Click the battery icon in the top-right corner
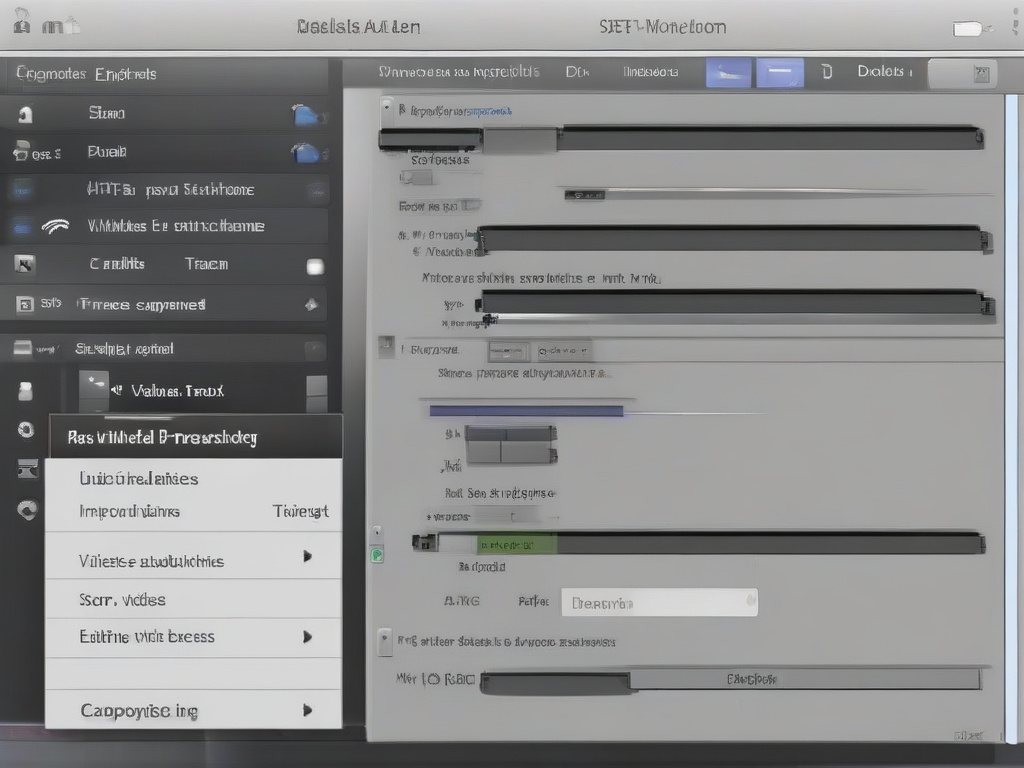This screenshot has width=1024, height=768. pyautogui.click(x=968, y=29)
